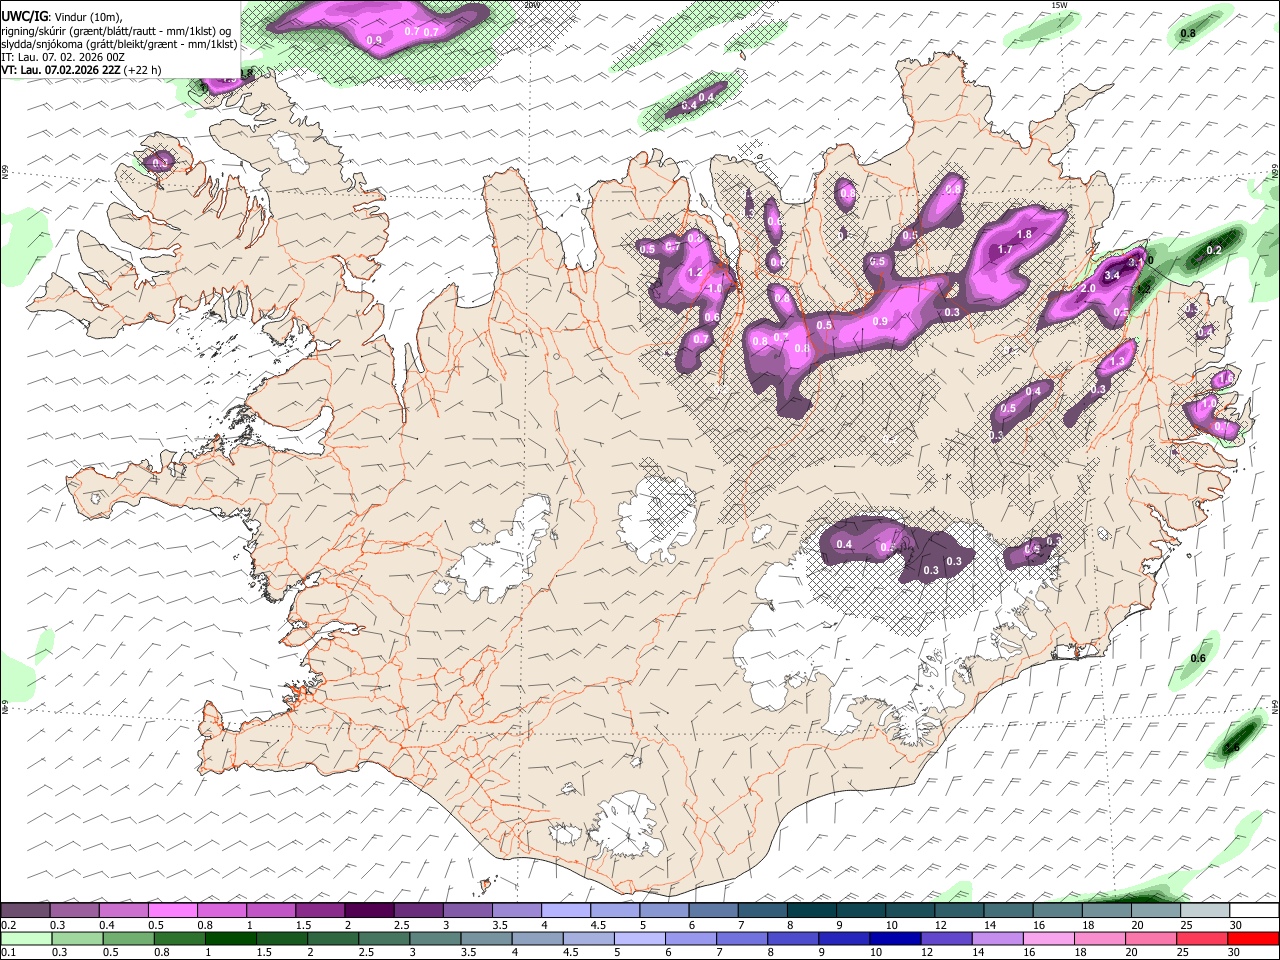
Task: Click the green '1.6' value offshore southeast
Action: click(1232, 748)
